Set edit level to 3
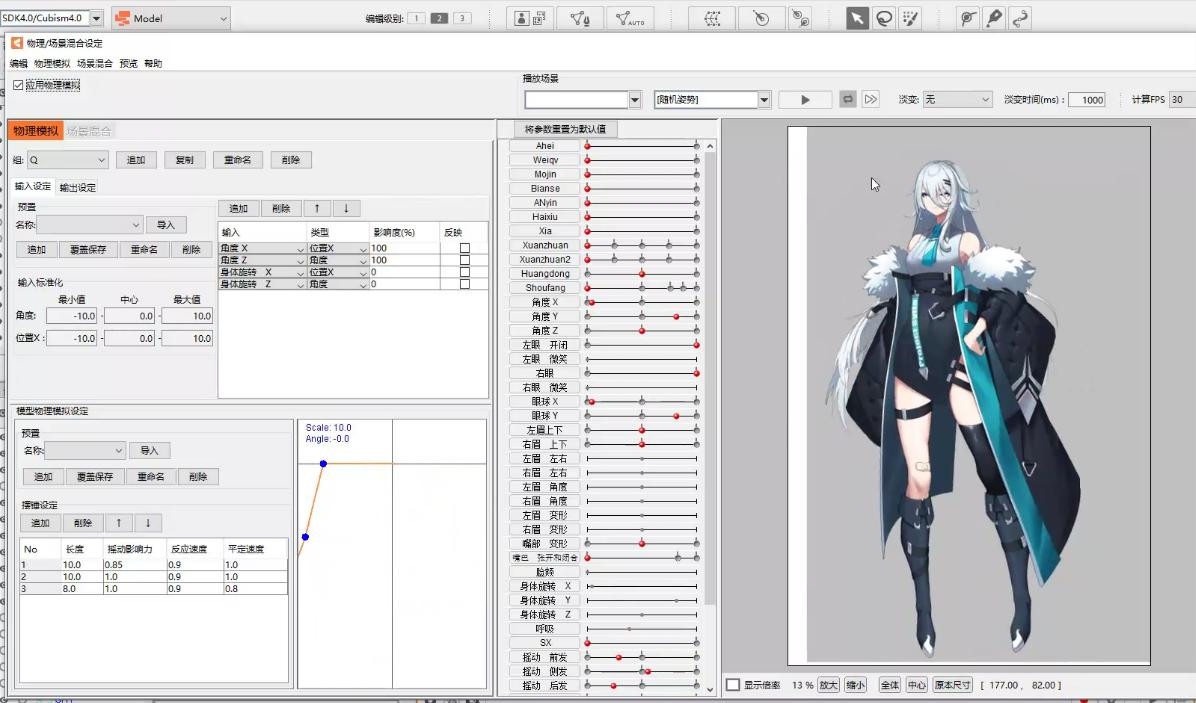 [x=462, y=18]
